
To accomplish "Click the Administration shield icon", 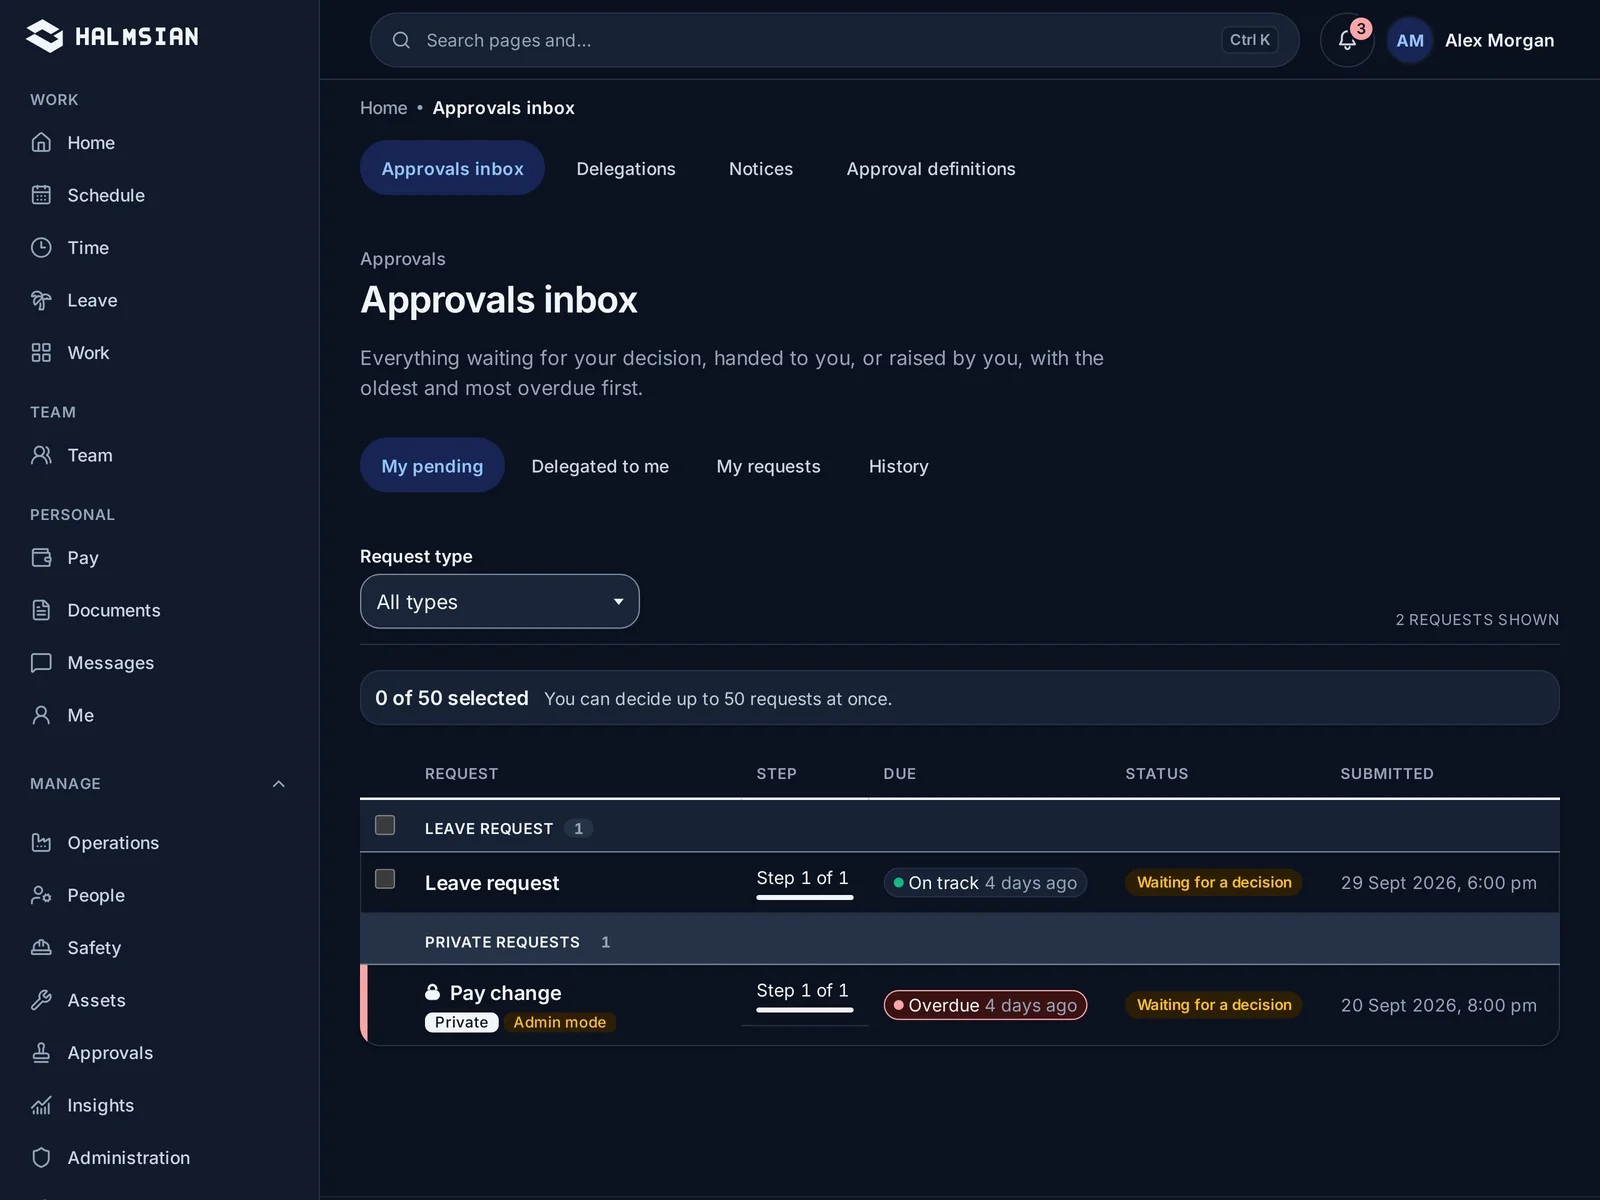I will click(x=41, y=1157).
